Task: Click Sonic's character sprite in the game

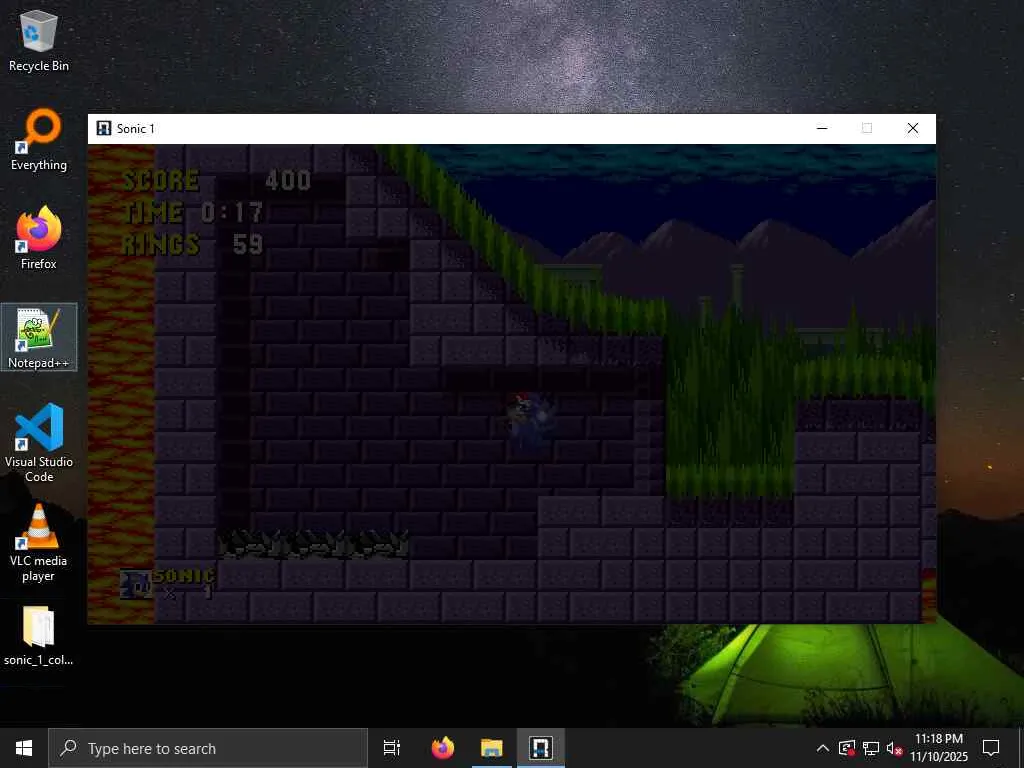Action: click(x=531, y=421)
